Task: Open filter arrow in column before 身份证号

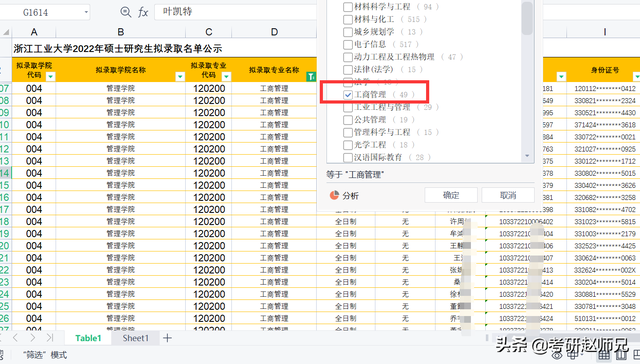Action: [561, 76]
